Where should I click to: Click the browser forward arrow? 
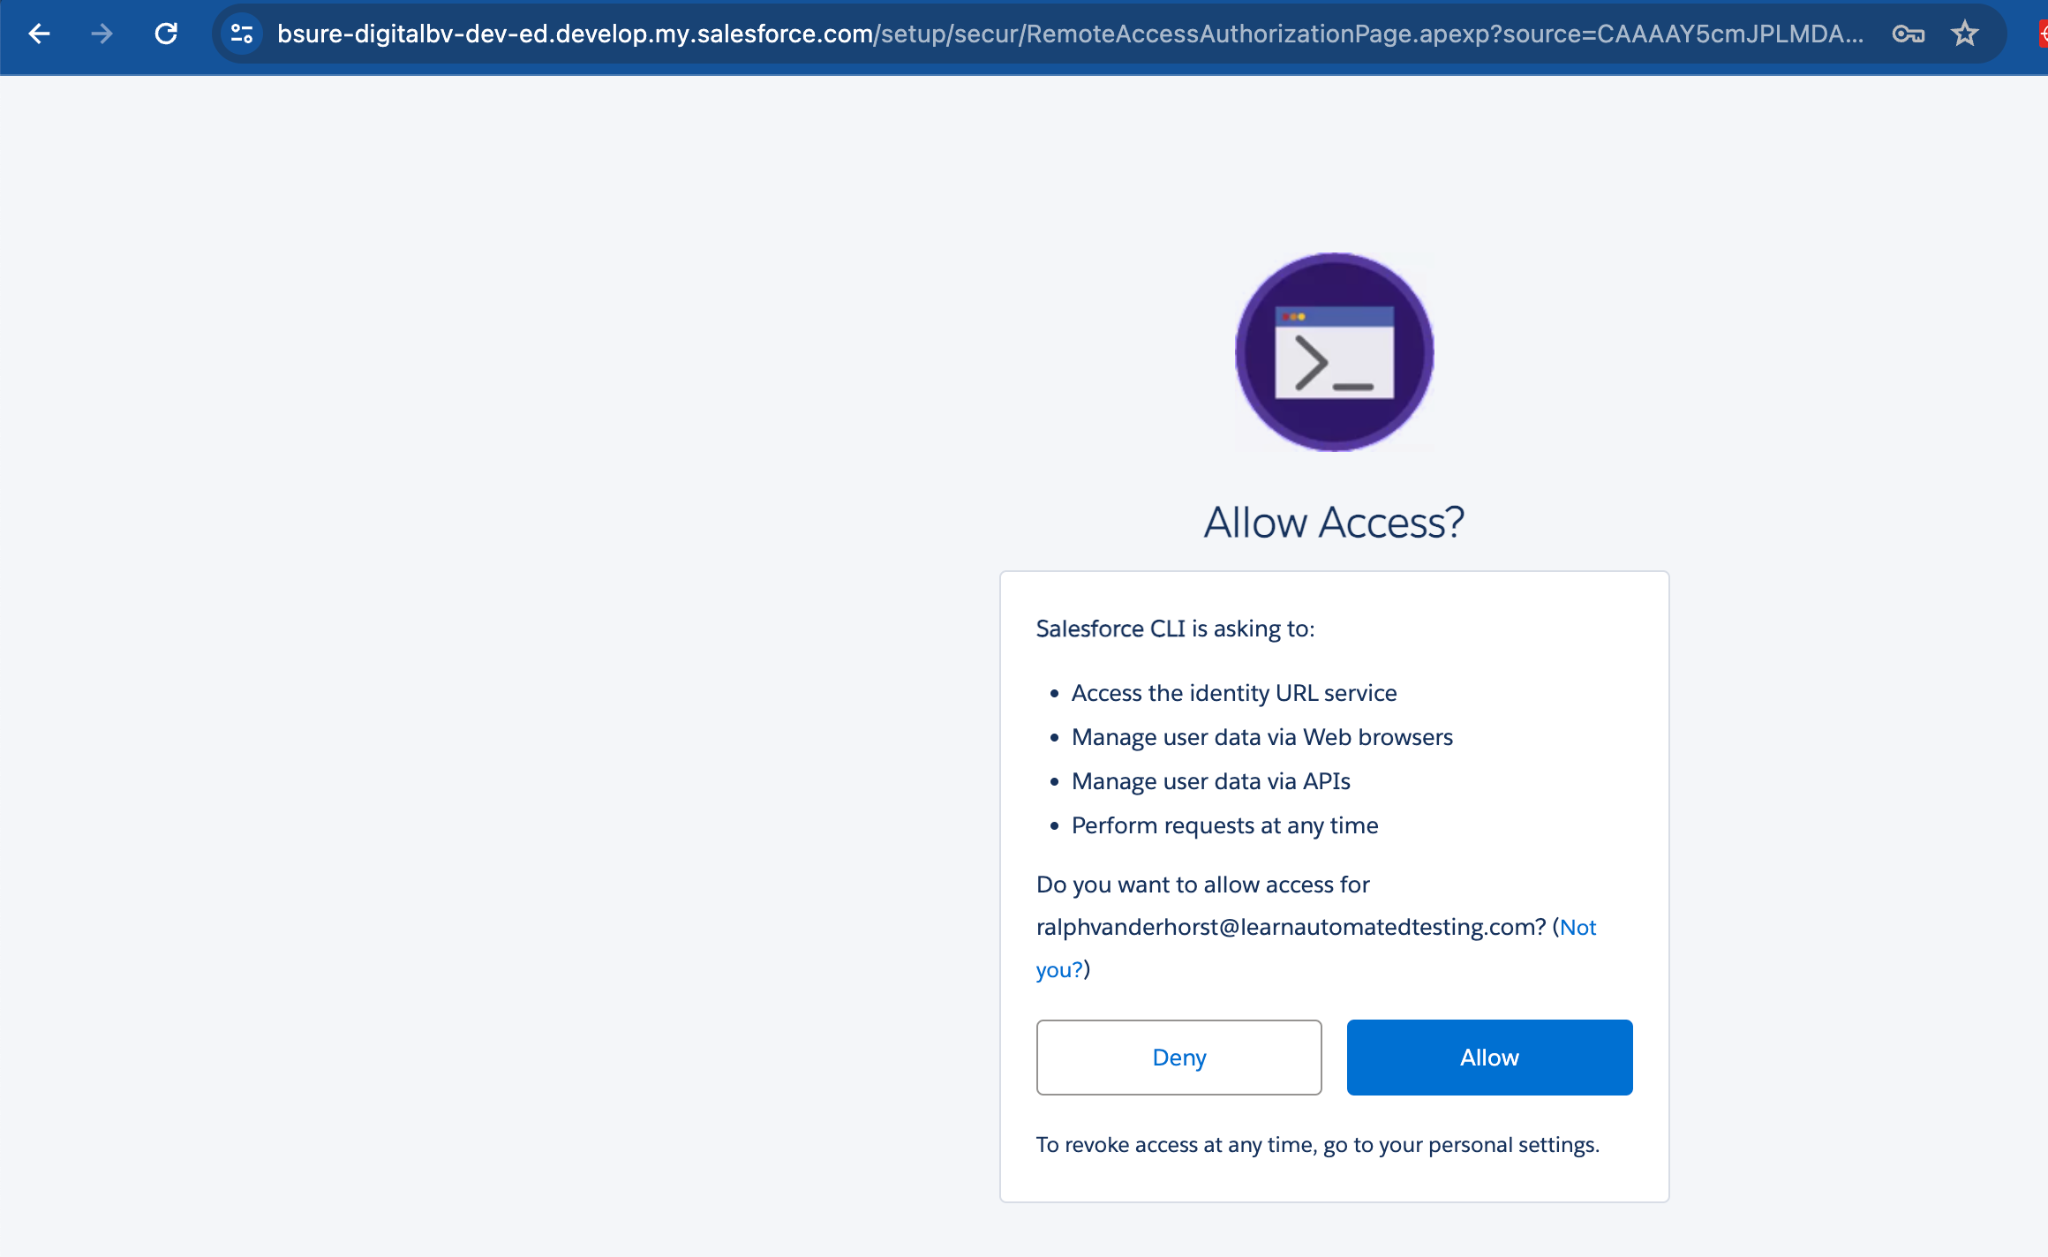coord(102,33)
